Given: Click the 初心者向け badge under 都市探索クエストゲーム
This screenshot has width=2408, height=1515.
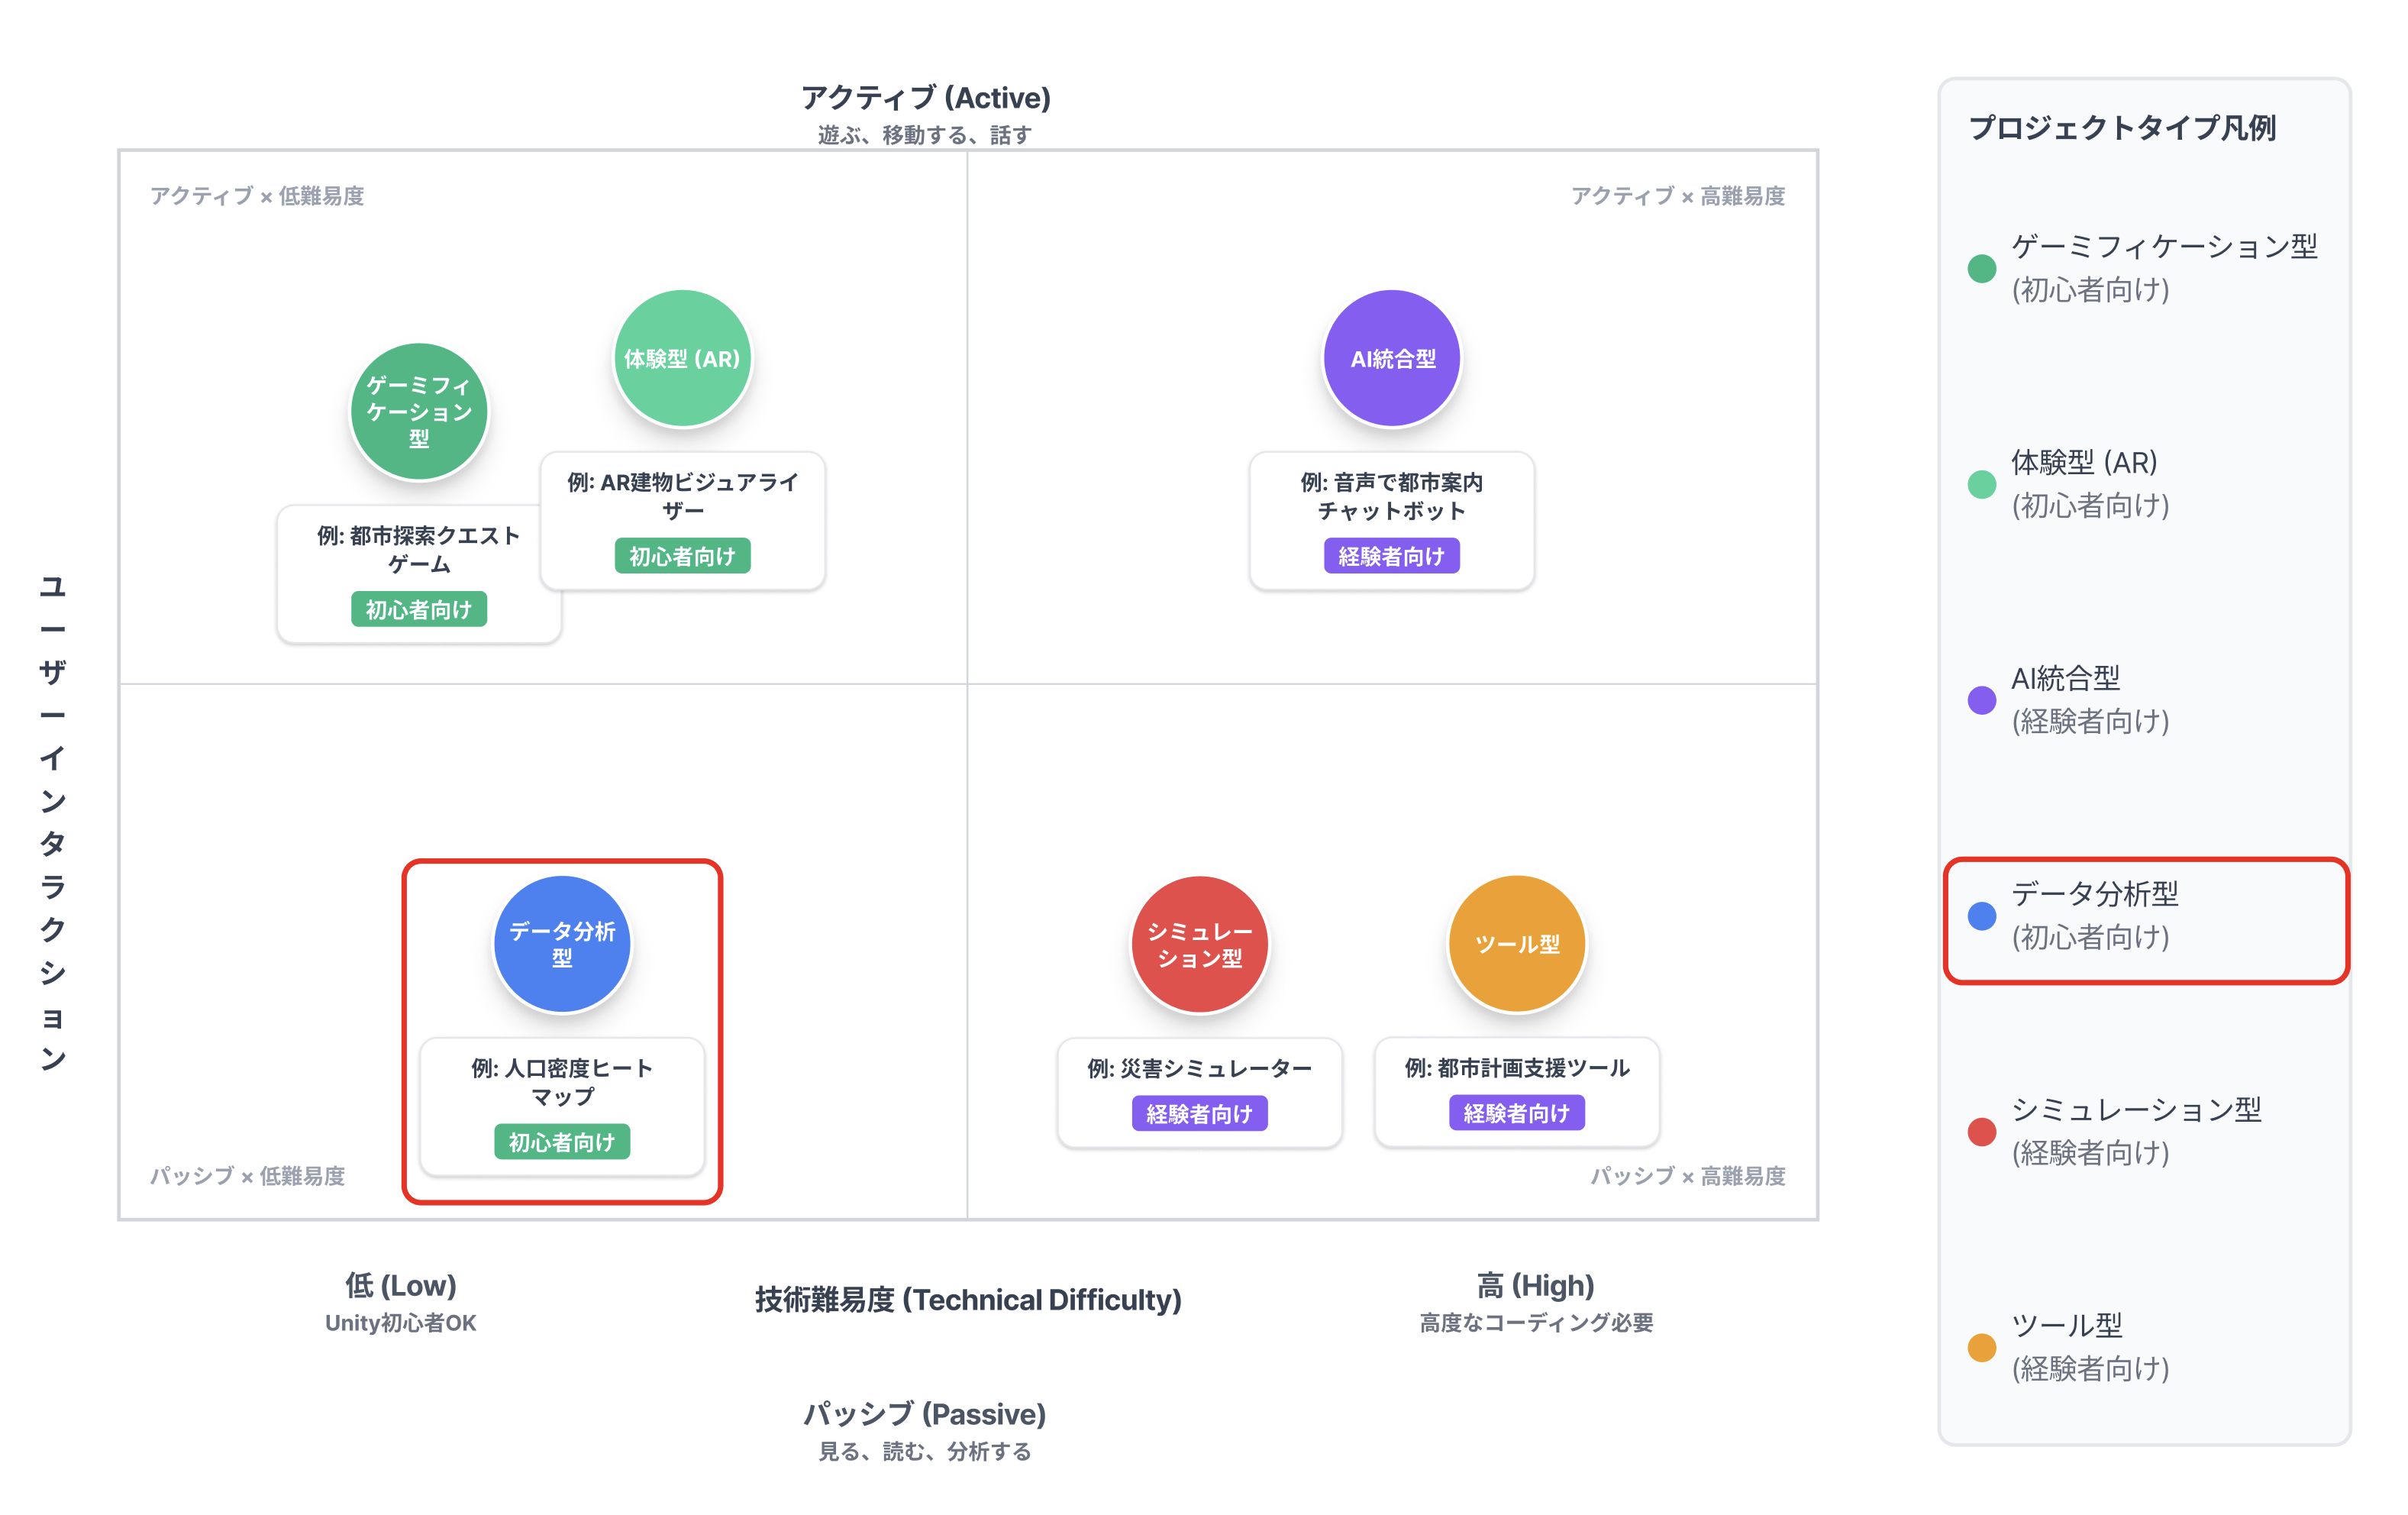Looking at the screenshot, I should [x=419, y=609].
